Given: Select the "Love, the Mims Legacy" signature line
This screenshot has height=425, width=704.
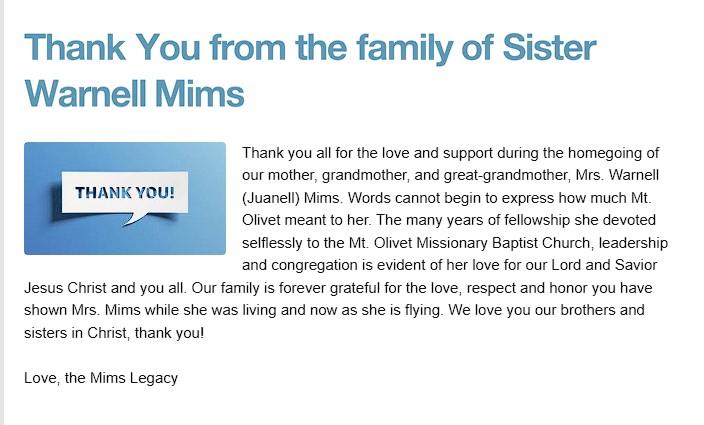Looking at the screenshot, I should pyautogui.click(x=100, y=378).
